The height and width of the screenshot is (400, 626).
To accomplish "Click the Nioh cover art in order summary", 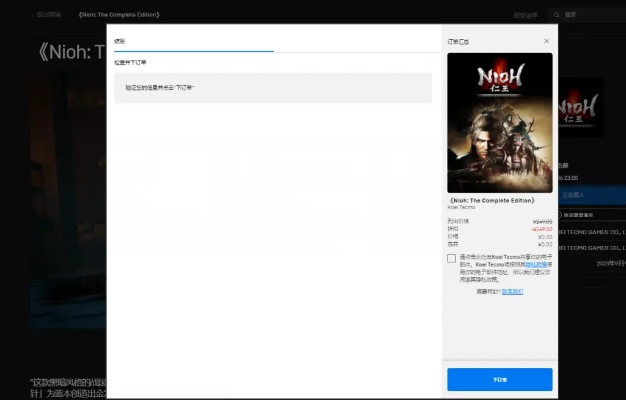I will [x=499, y=122].
